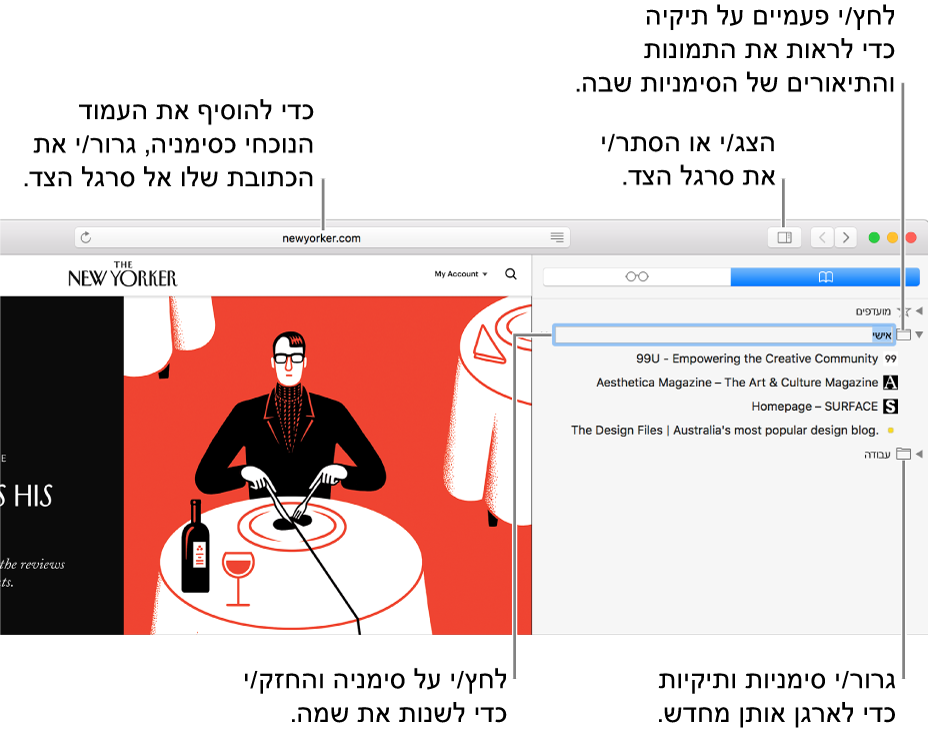Image resolution: width=928 pixels, height=732 pixels.
Task: Collapse the אישי folder disclosure triangle
Action: point(919,335)
